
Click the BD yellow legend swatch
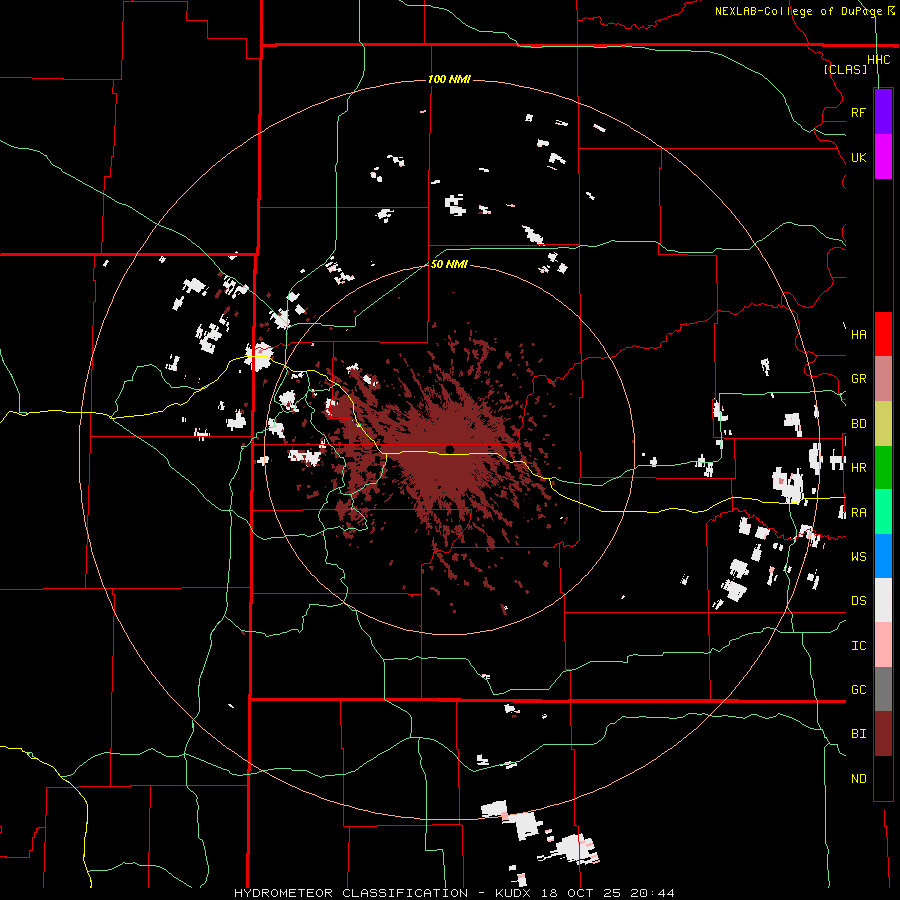pos(883,424)
